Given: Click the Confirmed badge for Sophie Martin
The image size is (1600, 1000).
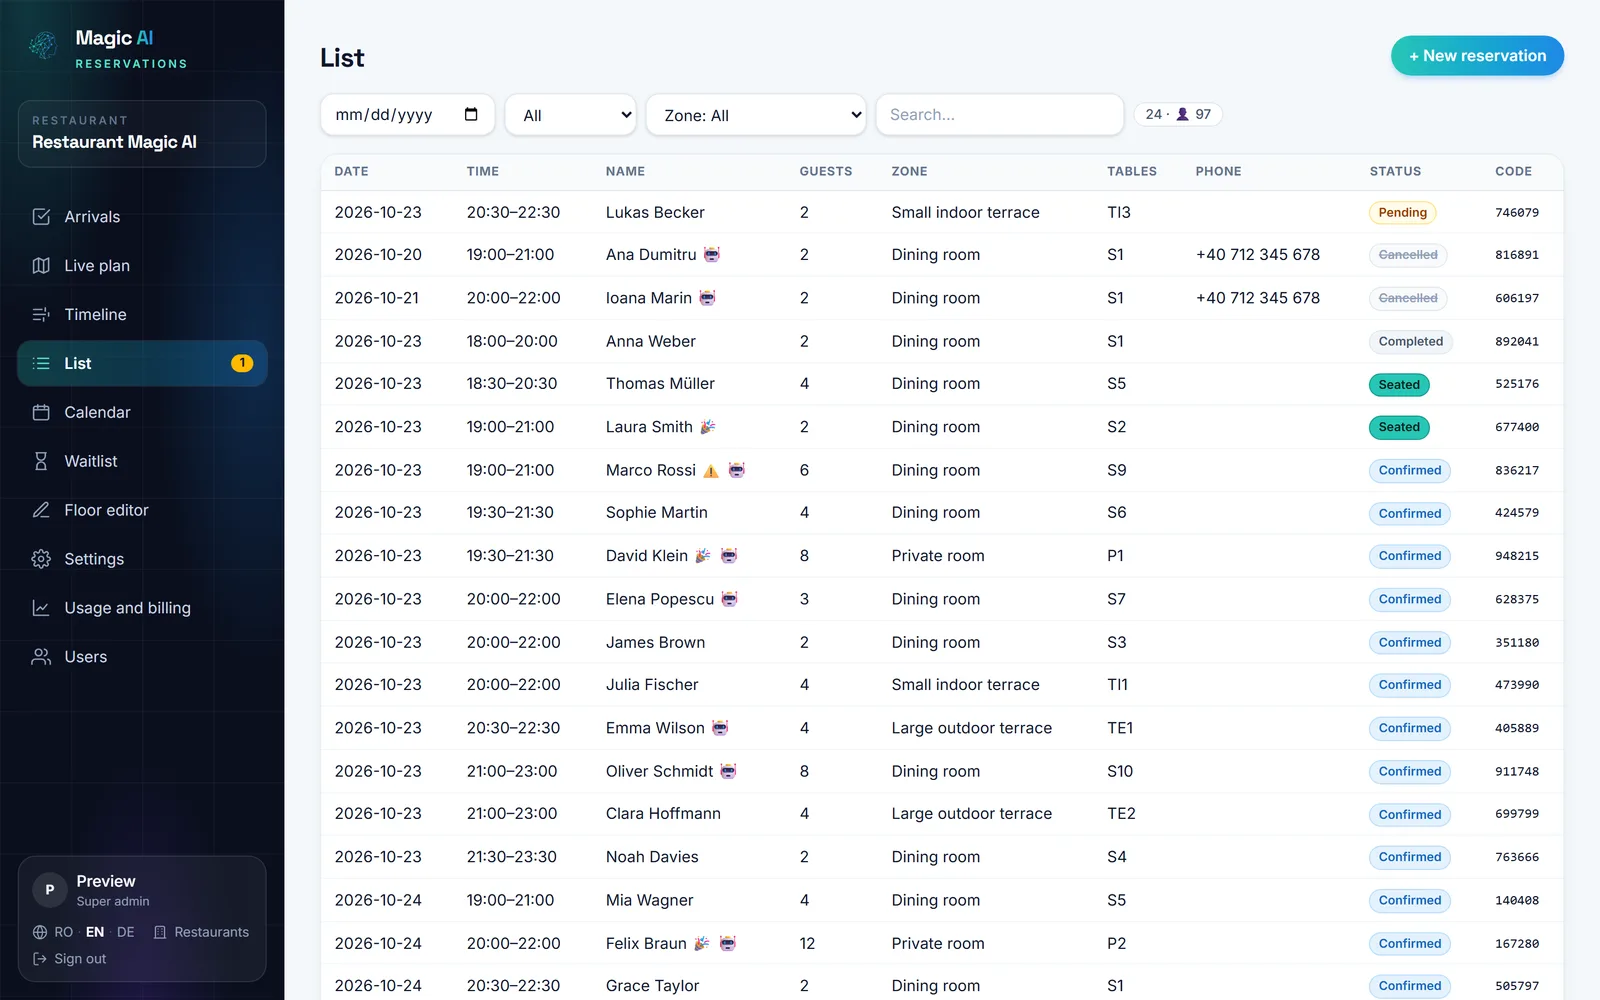Looking at the screenshot, I should pos(1410,513).
